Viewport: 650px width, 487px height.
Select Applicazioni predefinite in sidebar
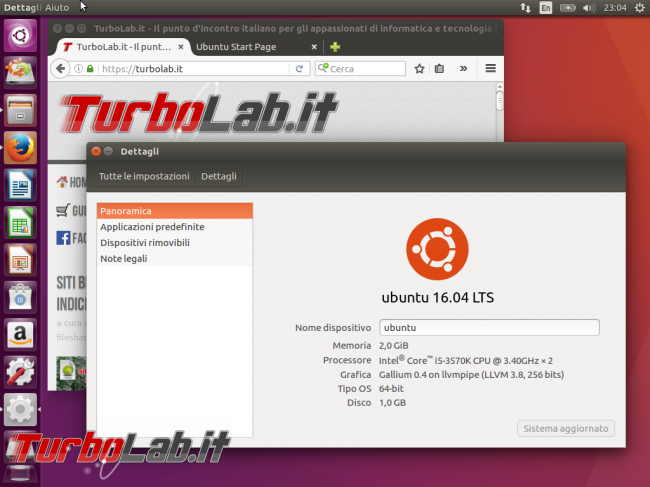tap(175, 227)
